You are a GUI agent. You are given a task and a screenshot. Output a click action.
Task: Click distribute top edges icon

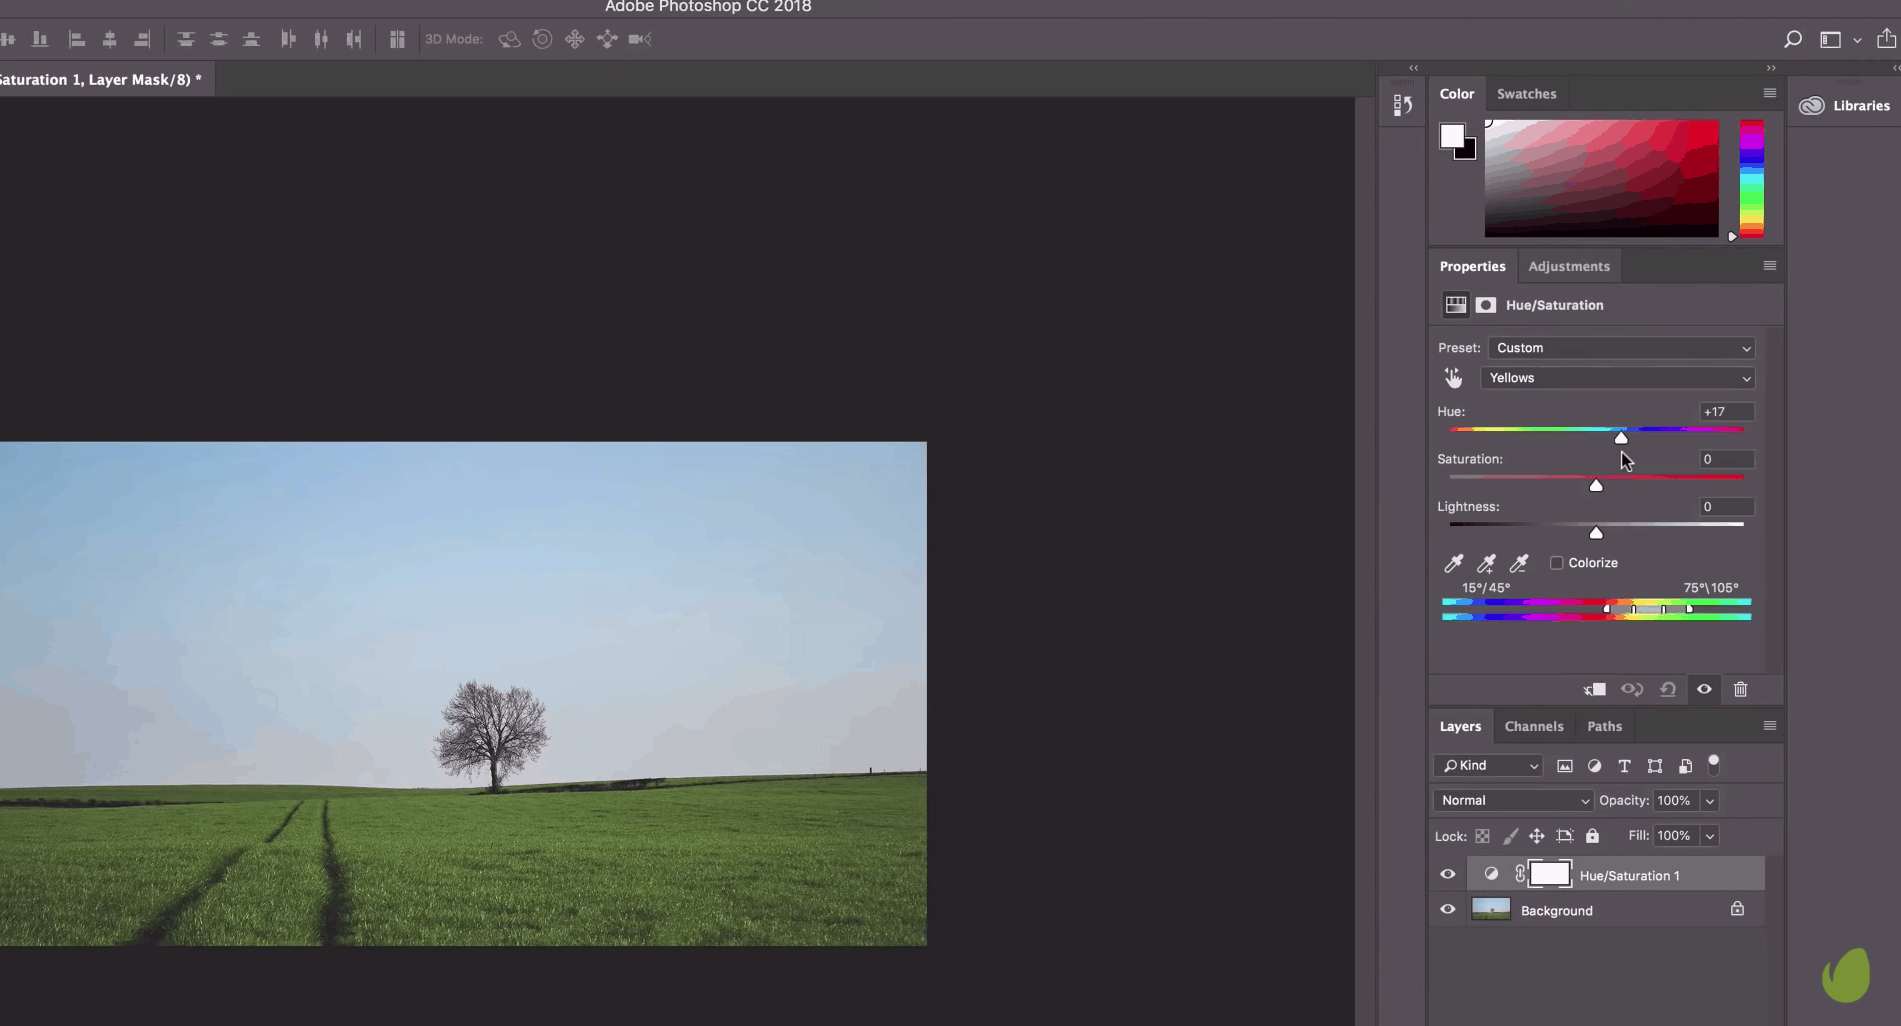point(186,39)
